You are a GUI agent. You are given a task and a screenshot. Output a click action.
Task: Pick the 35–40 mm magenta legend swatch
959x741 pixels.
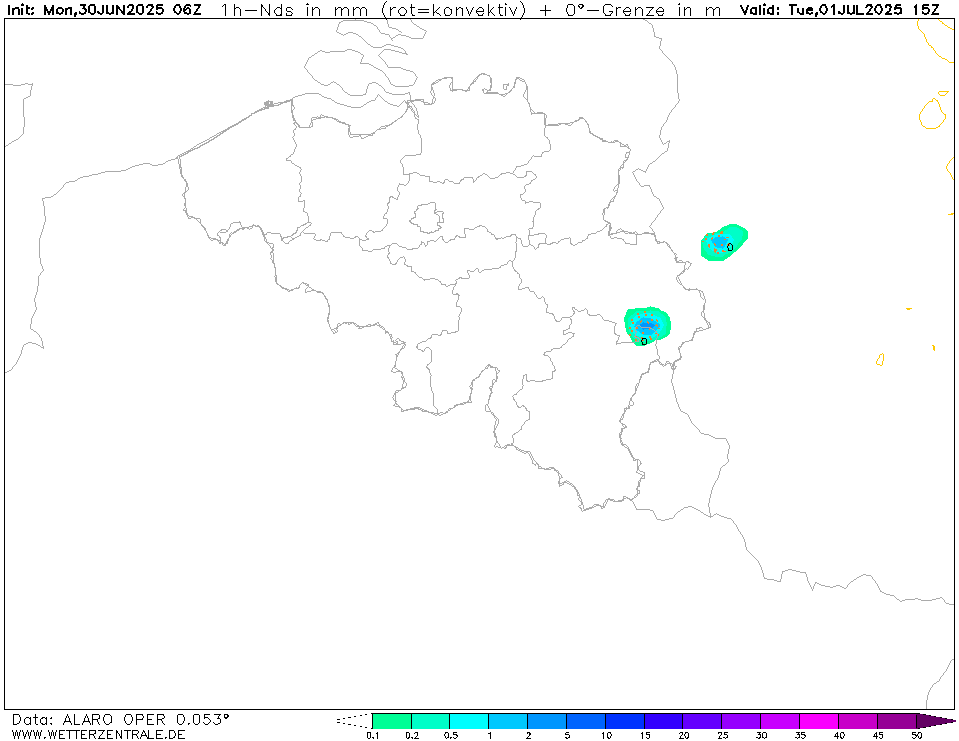[x=818, y=721]
